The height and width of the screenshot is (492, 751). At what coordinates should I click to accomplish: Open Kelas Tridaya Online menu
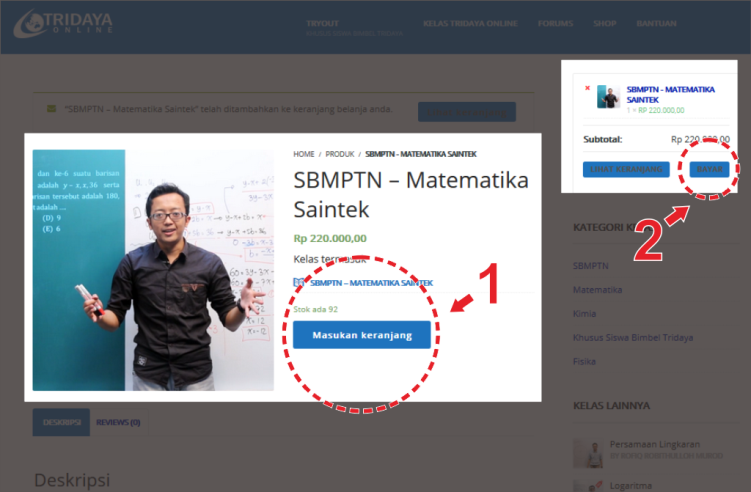(x=469, y=23)
